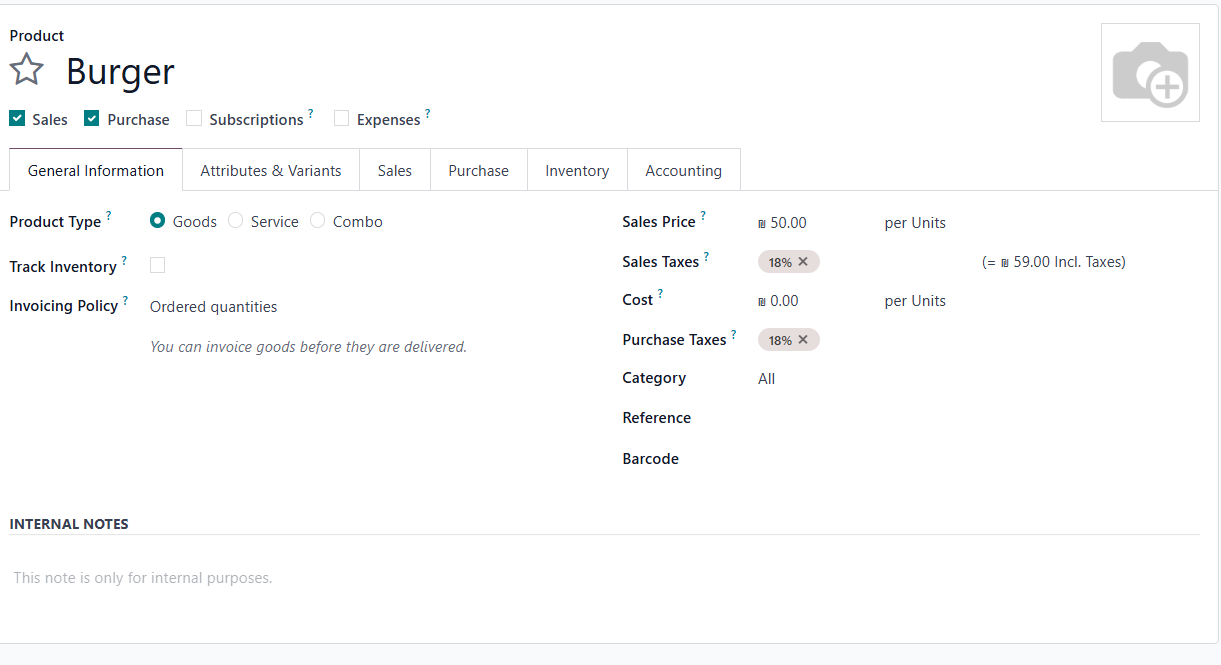Click the camera icon to upload product image
The image size is (1221, 665).
(1149, 73)
